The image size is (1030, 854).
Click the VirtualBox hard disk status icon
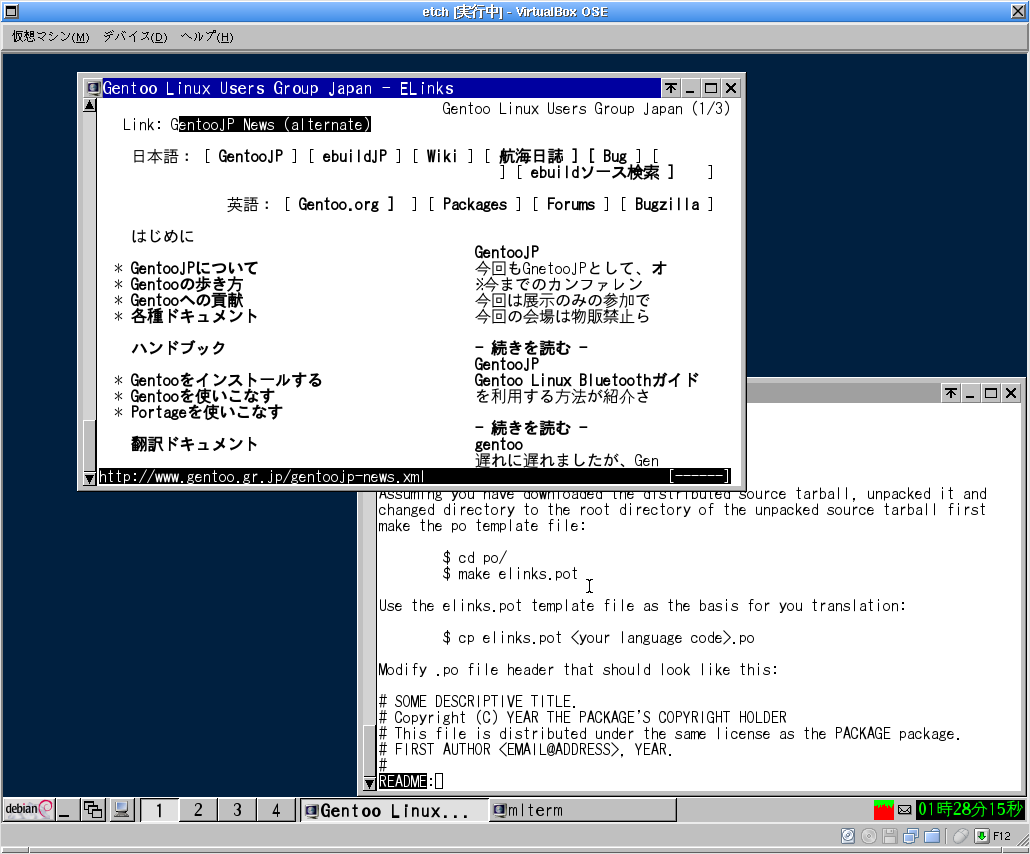(848, 836)
